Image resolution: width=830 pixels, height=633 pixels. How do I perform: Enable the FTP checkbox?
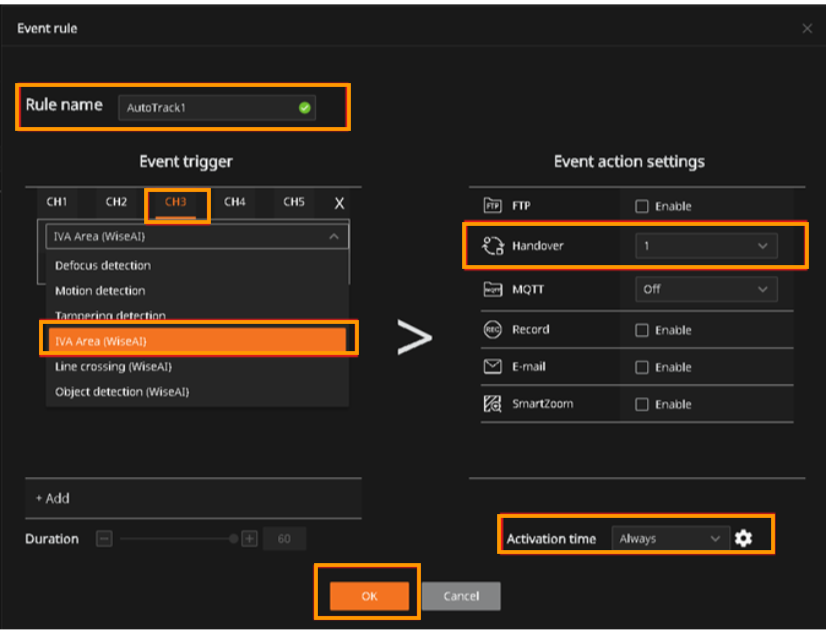pyautogui.click(x=642, y=207)
